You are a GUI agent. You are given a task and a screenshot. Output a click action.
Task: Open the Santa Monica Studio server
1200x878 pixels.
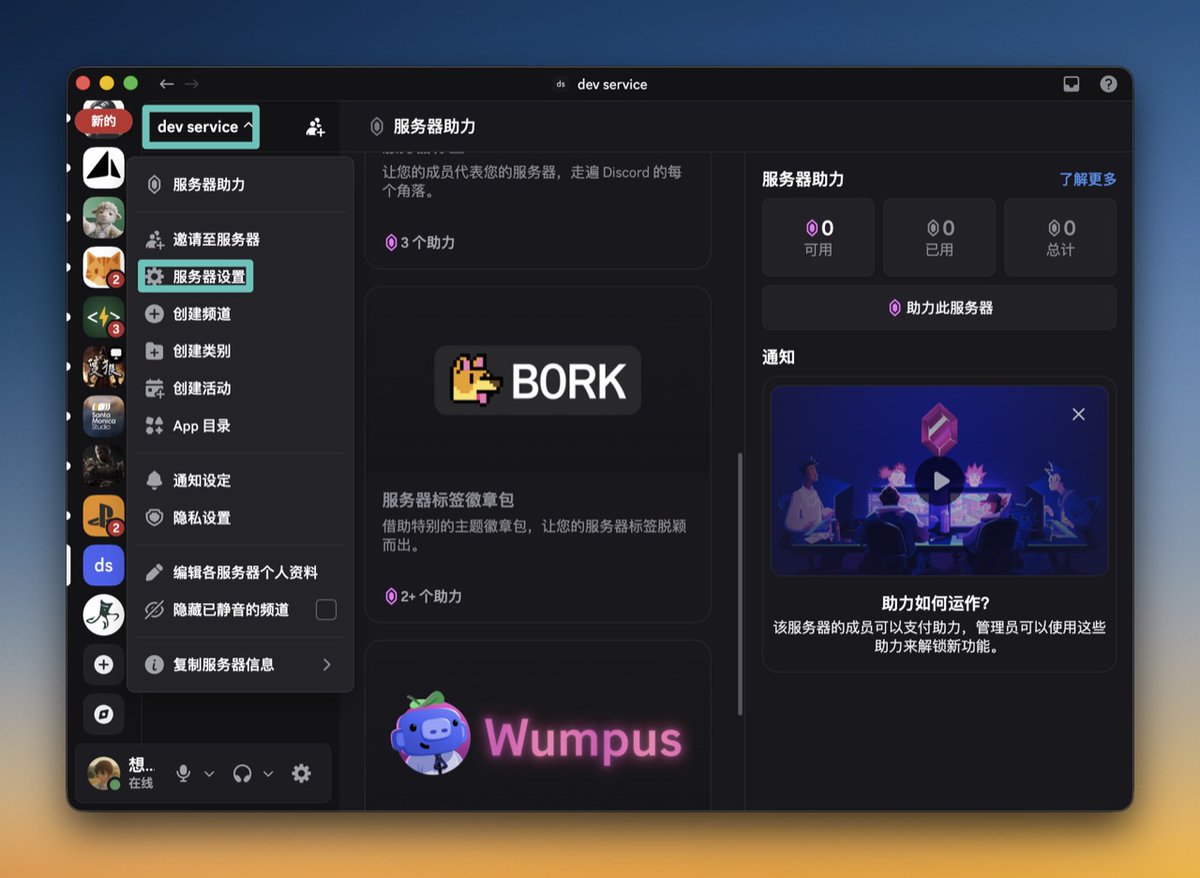(104, 416)
